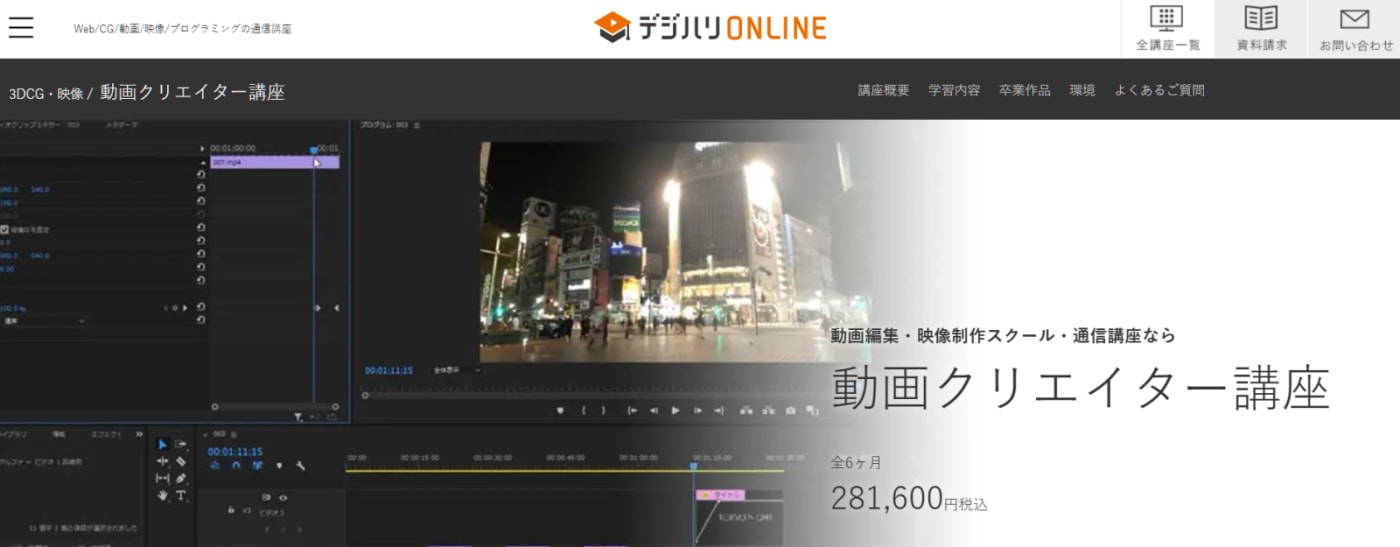Screen dimensions: 1400x547
Task: Click the 資料請求 brochure icon
Action: (1261, 29)
